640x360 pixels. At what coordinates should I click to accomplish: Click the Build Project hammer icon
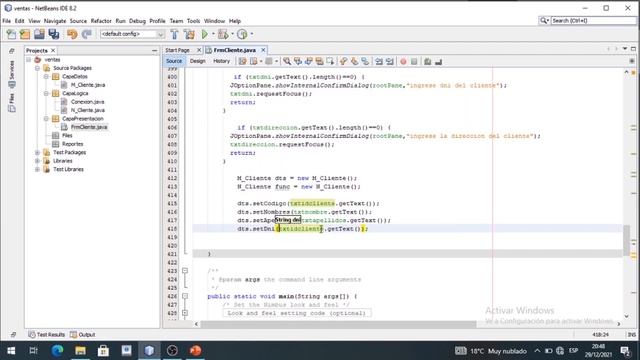pyautogui.click(x=175, y=34)
